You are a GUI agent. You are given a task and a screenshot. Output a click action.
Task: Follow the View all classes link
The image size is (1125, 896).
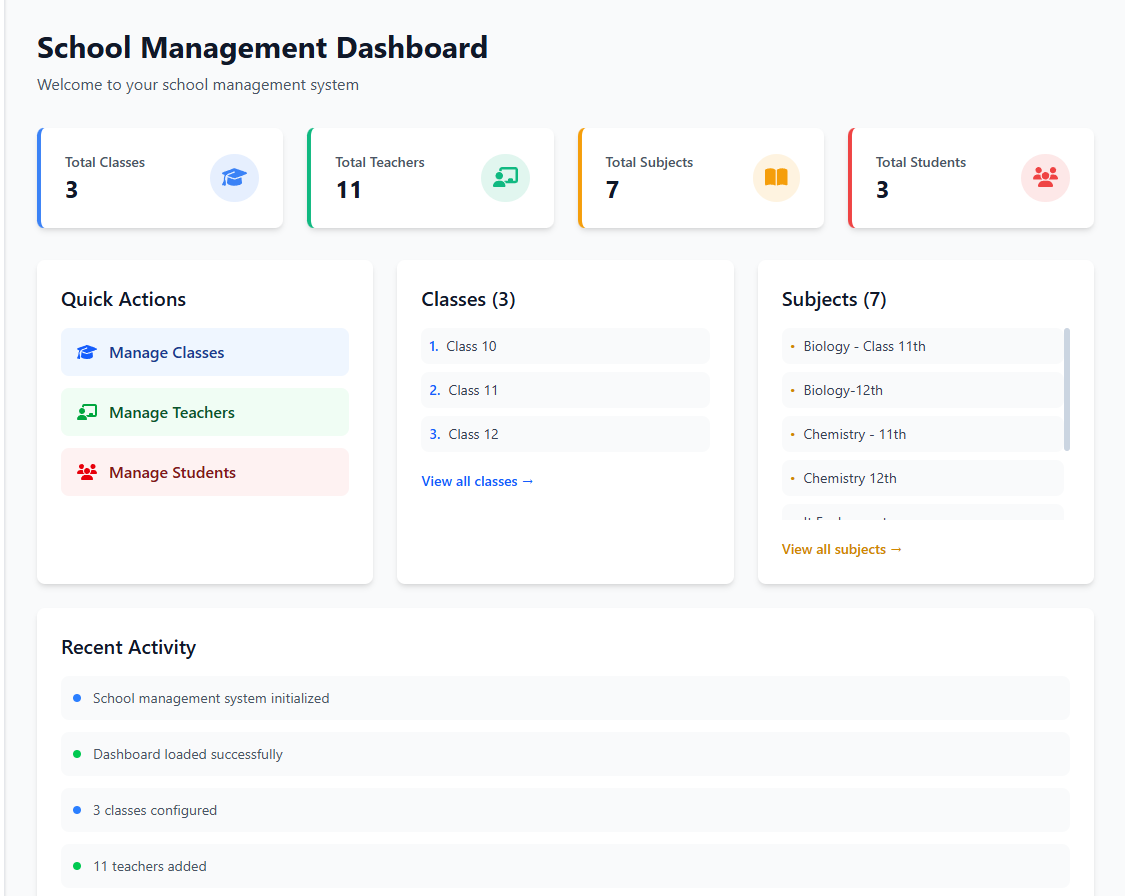477,481
